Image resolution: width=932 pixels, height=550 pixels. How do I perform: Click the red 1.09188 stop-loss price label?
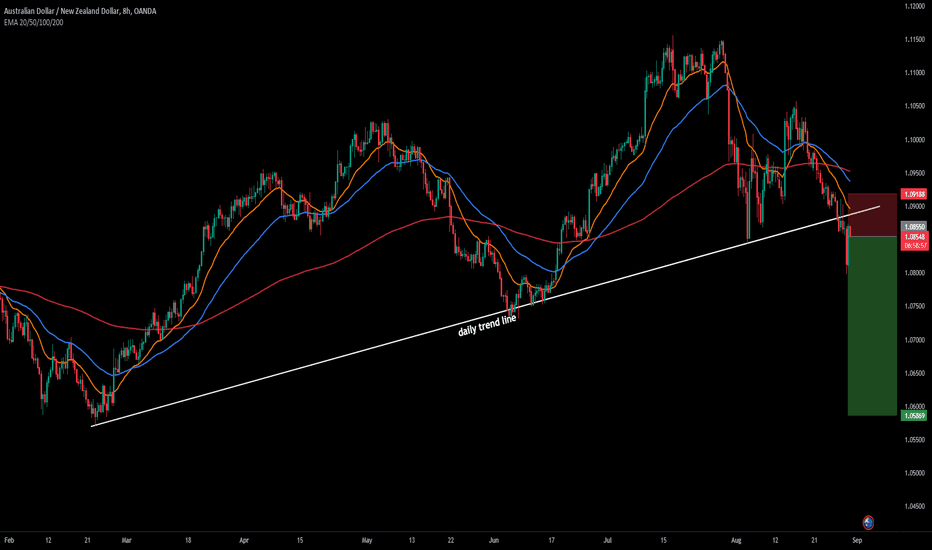tap(914, 194)
